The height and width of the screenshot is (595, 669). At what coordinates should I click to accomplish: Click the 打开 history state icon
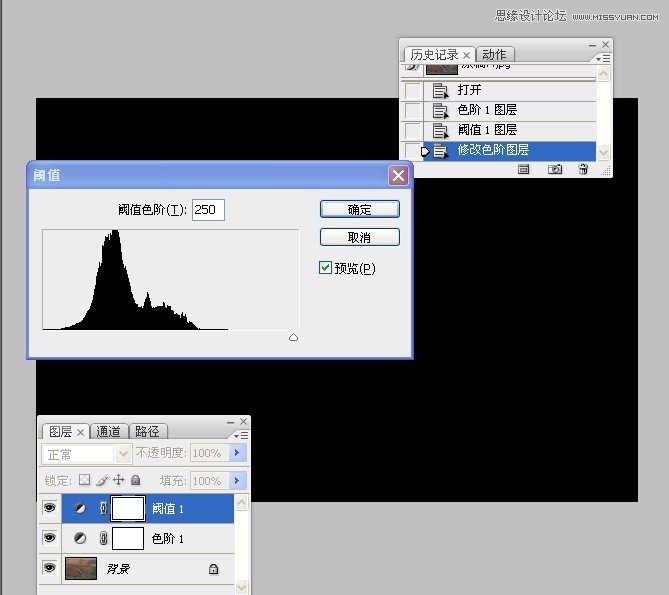coord(440,90)
